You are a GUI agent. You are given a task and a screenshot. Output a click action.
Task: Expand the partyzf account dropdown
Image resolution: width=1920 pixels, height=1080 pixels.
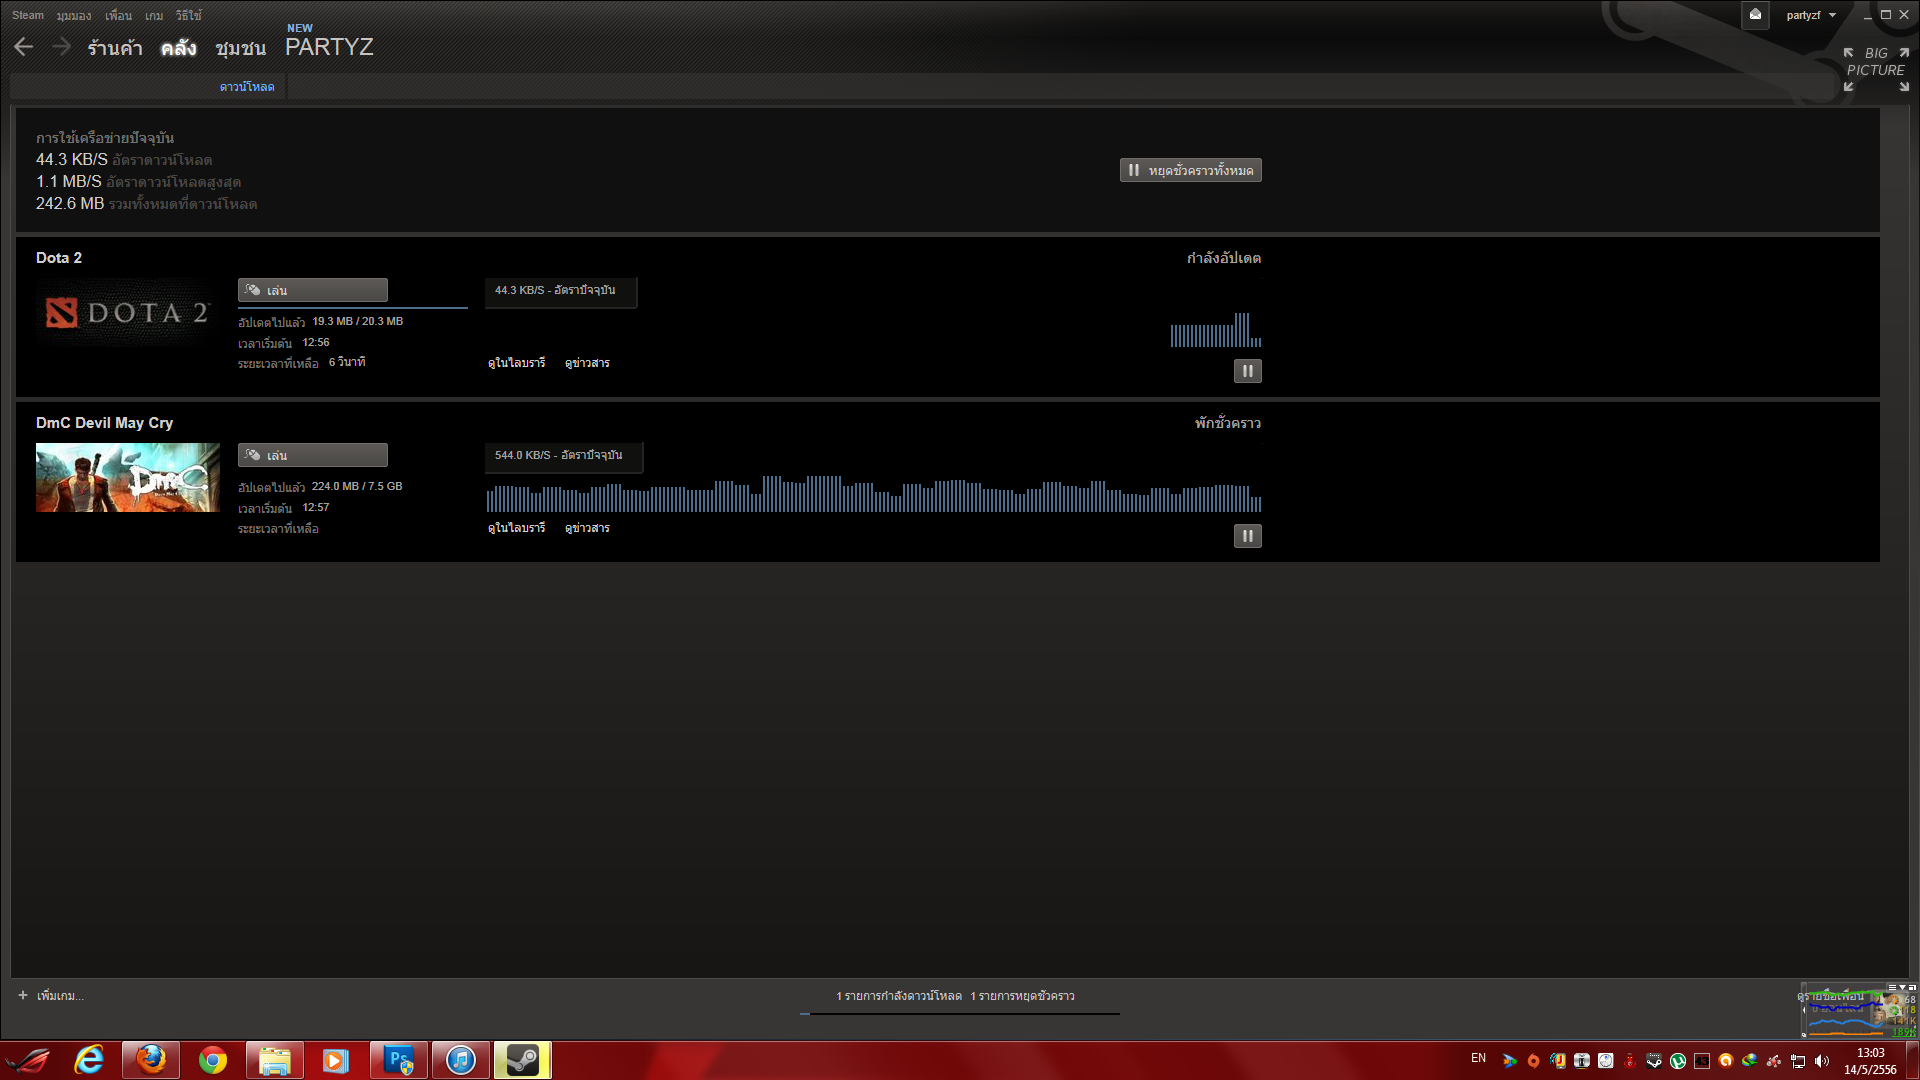coord(1811,15)
